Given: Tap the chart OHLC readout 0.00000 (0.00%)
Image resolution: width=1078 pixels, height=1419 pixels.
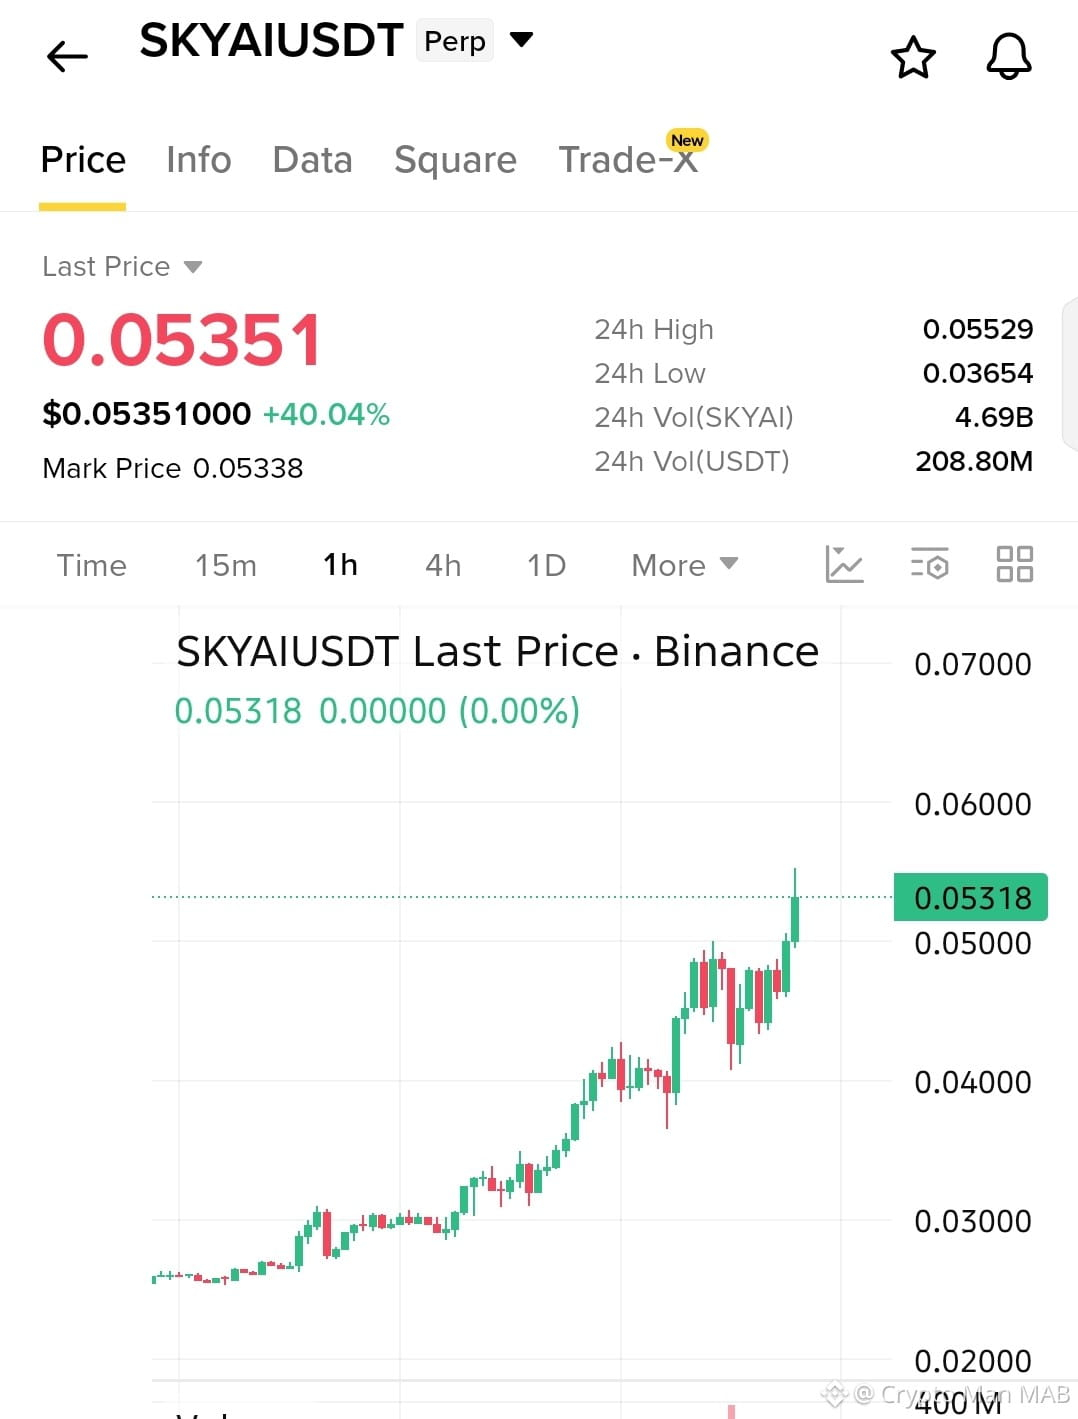Looking at the screenshot, I should [x=449, y=712].
